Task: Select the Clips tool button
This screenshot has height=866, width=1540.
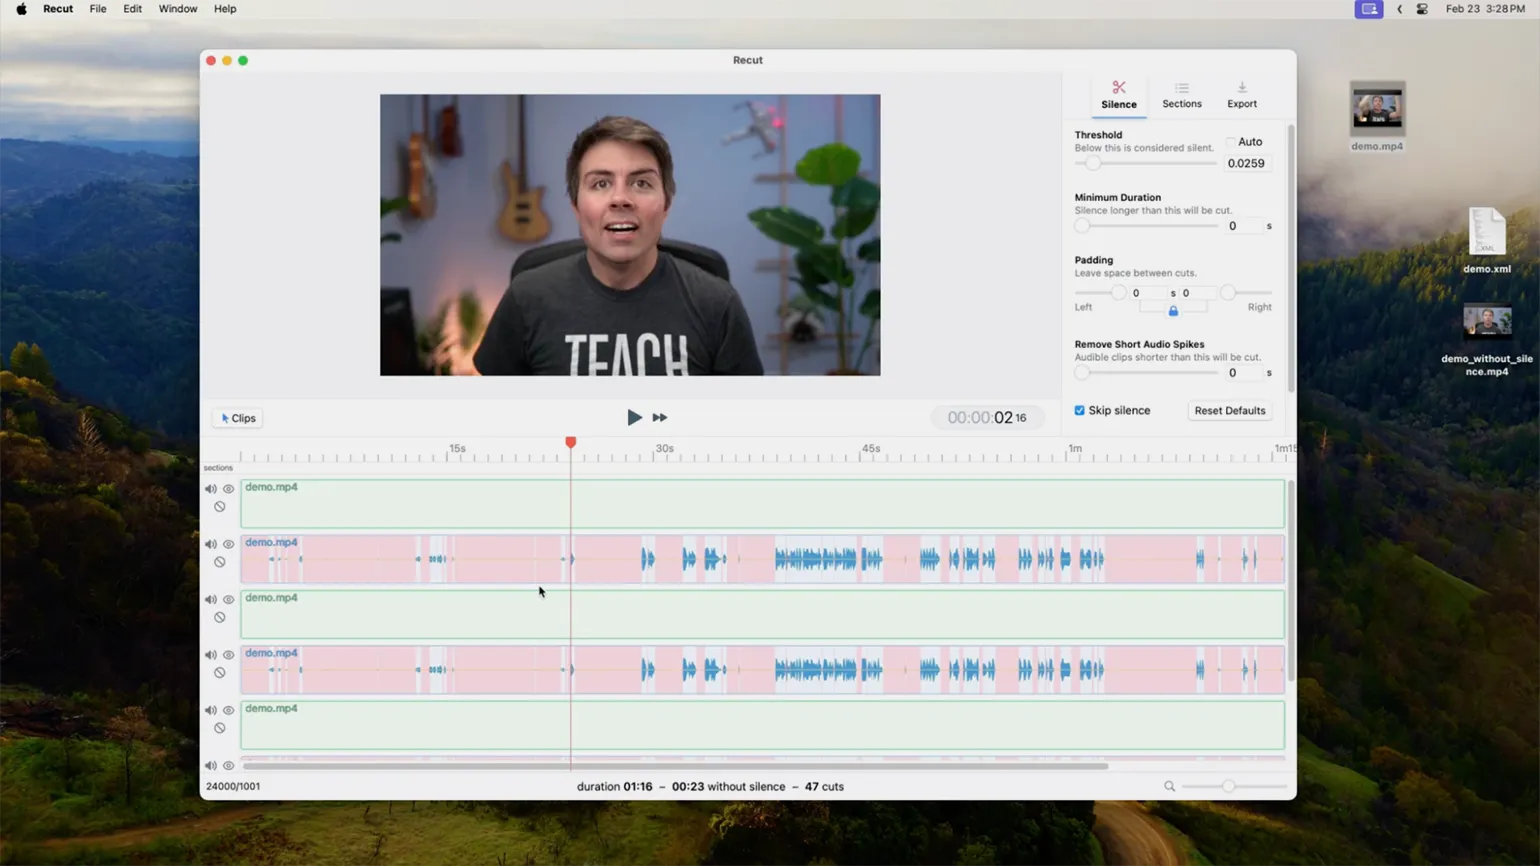Action: tap(238, 418)
